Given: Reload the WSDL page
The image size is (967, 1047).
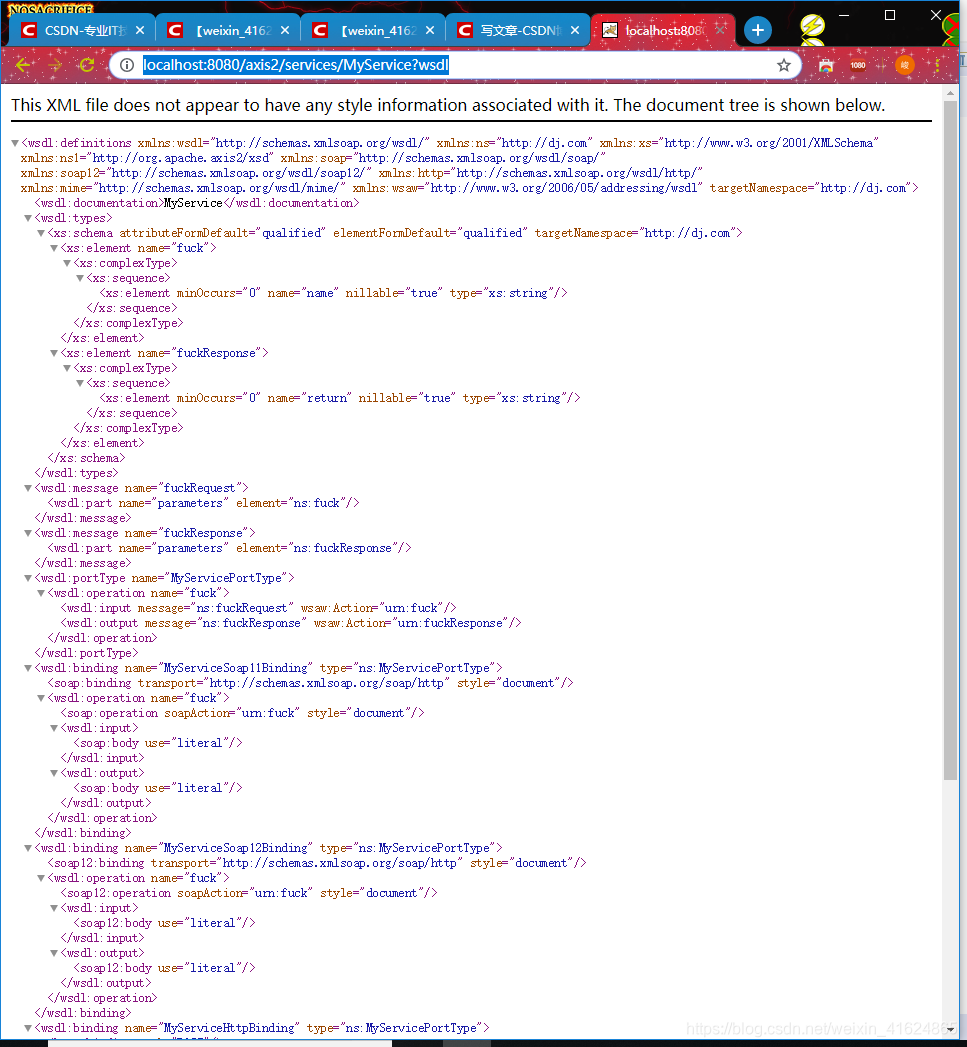Looking at the screenshot, I should pyautogui.click(x=86, y=65).
